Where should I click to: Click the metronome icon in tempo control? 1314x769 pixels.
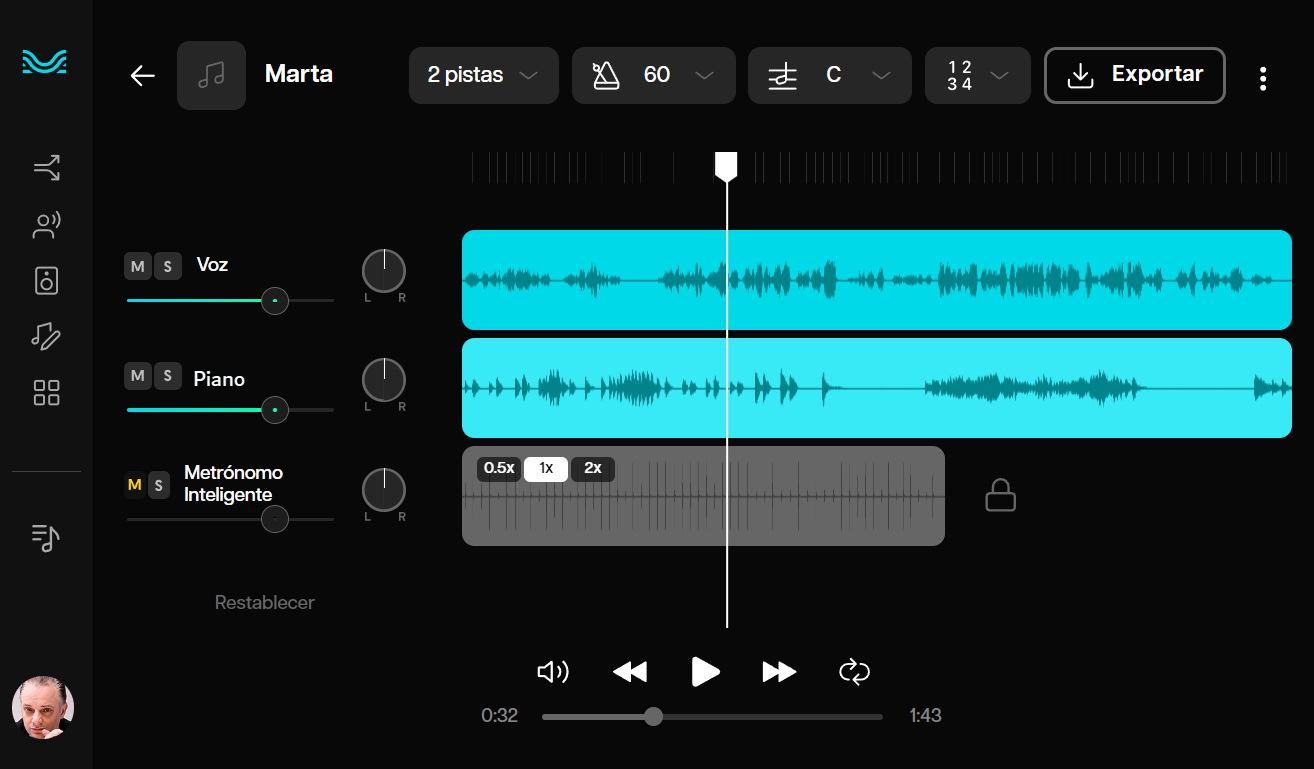[x=606, y=76]
